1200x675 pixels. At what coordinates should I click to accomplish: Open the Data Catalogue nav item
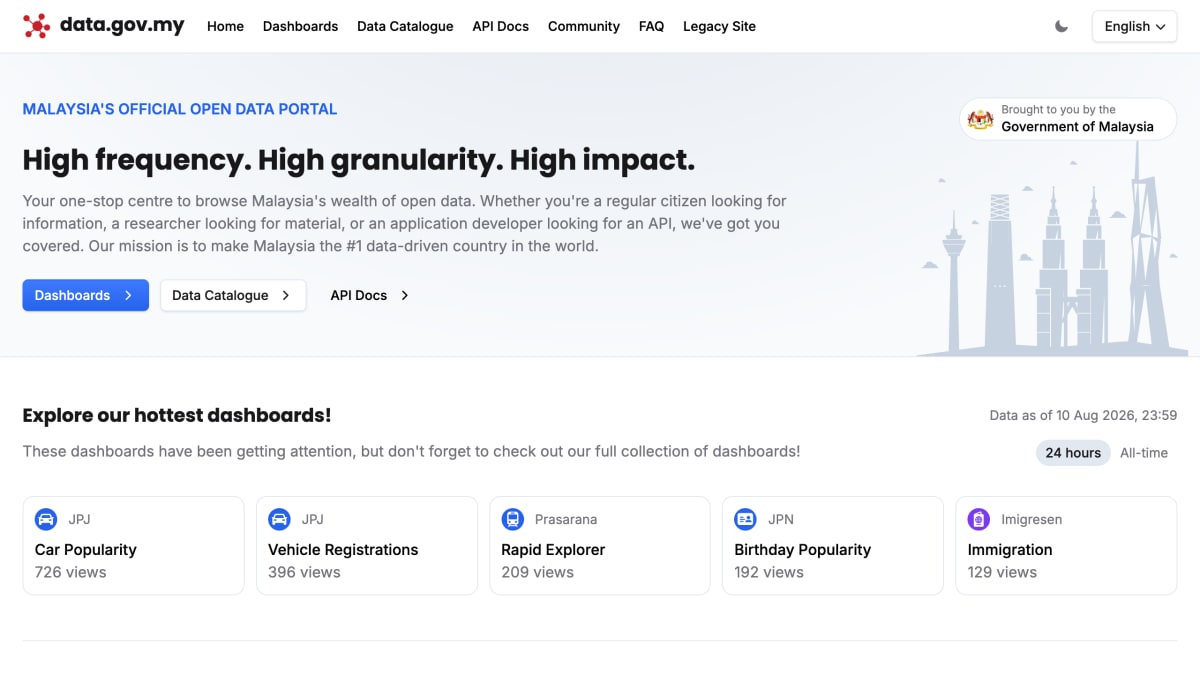[x=405, y=26]
